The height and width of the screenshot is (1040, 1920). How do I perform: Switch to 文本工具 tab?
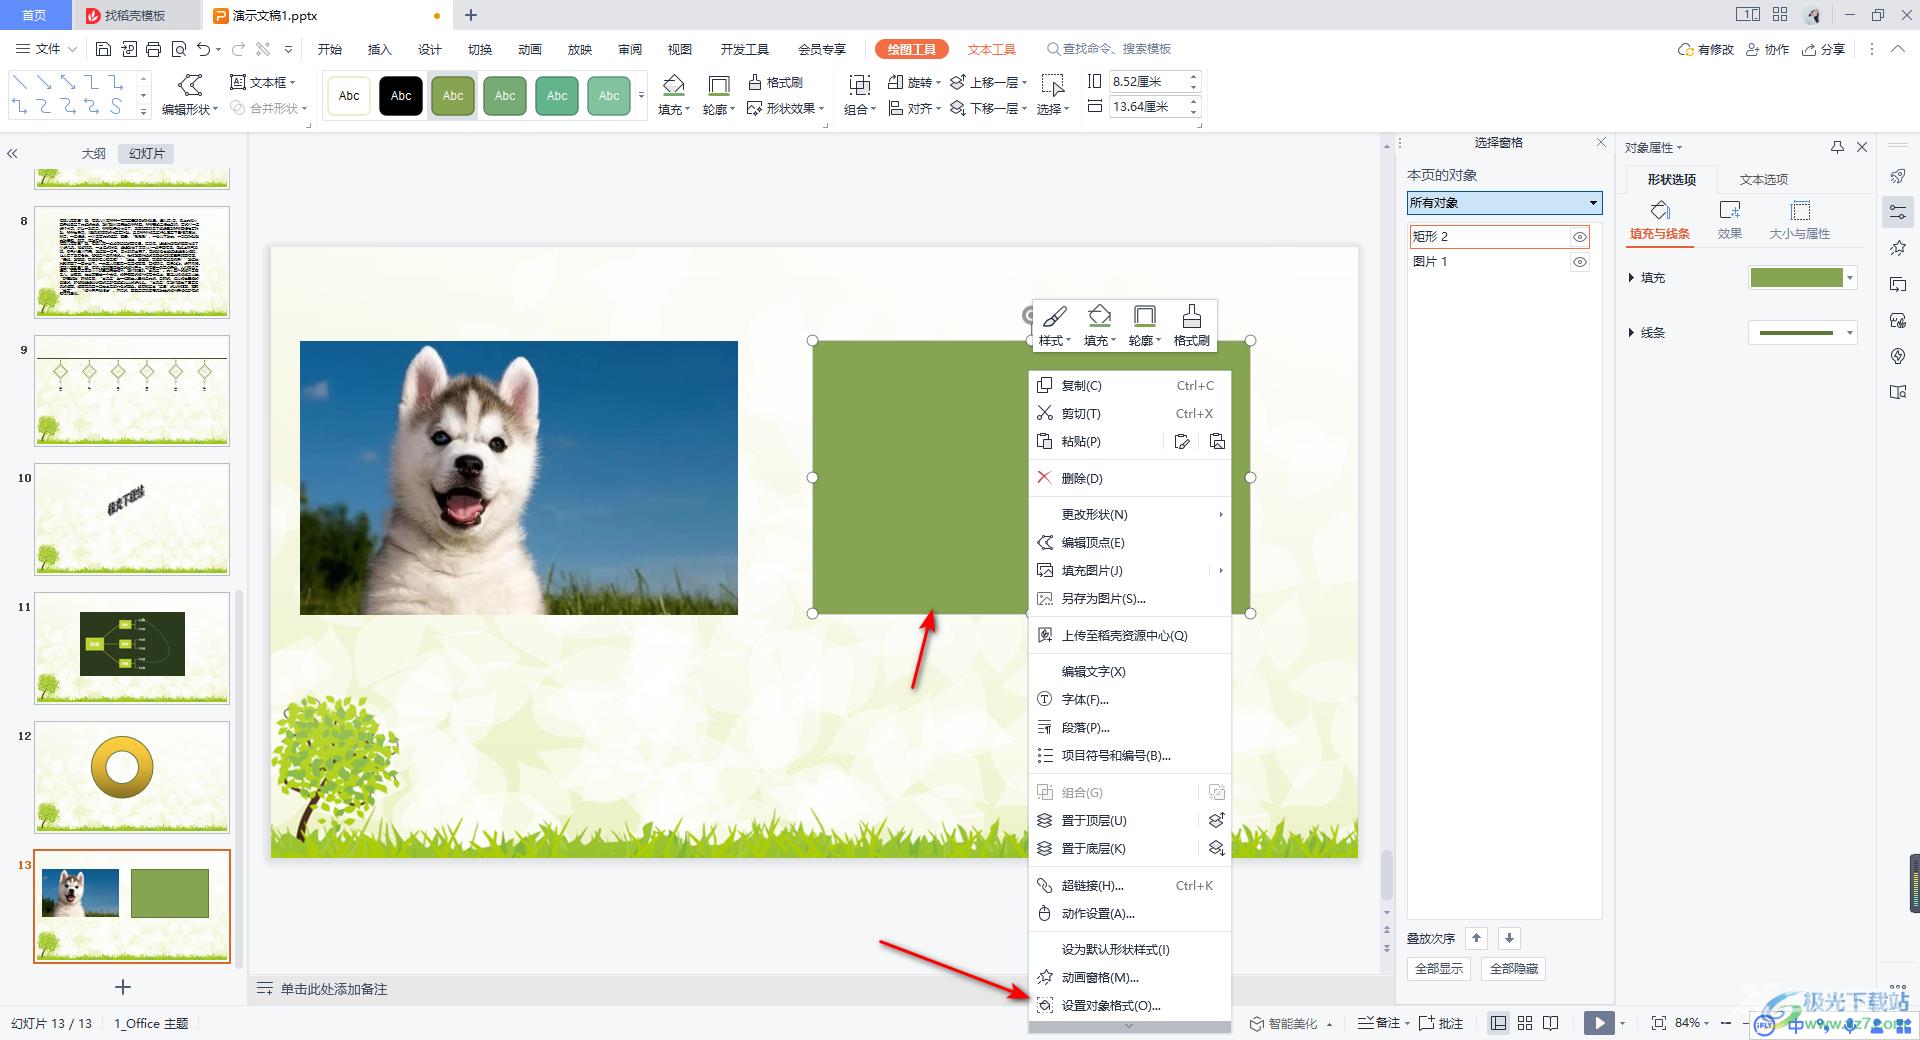(x=991, y=49)
